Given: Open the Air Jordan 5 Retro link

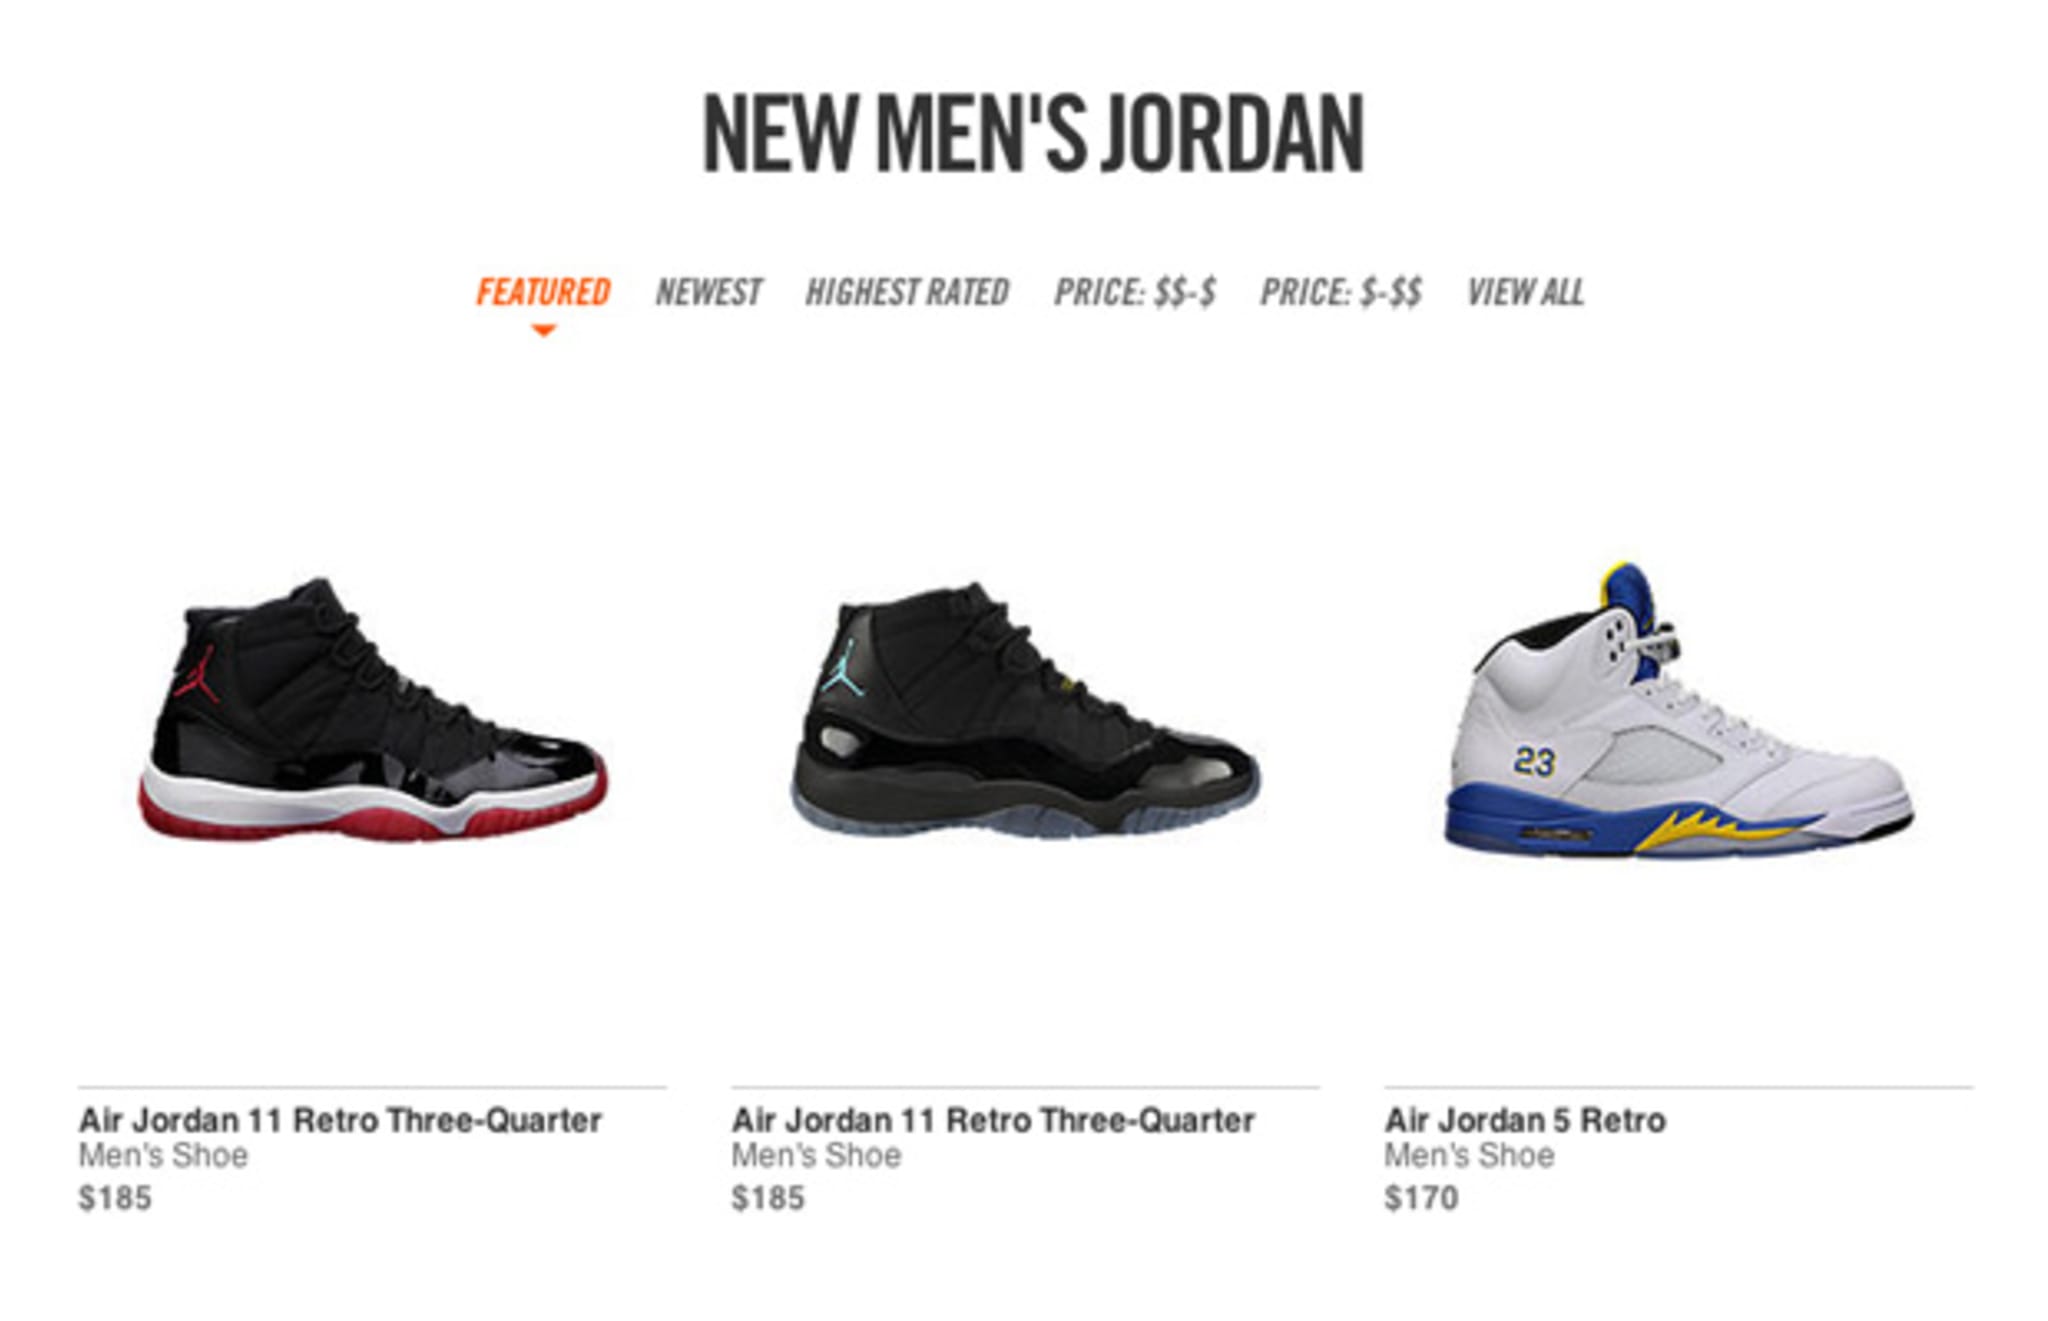Looking at the screenshot, I should point(1525,1120).
